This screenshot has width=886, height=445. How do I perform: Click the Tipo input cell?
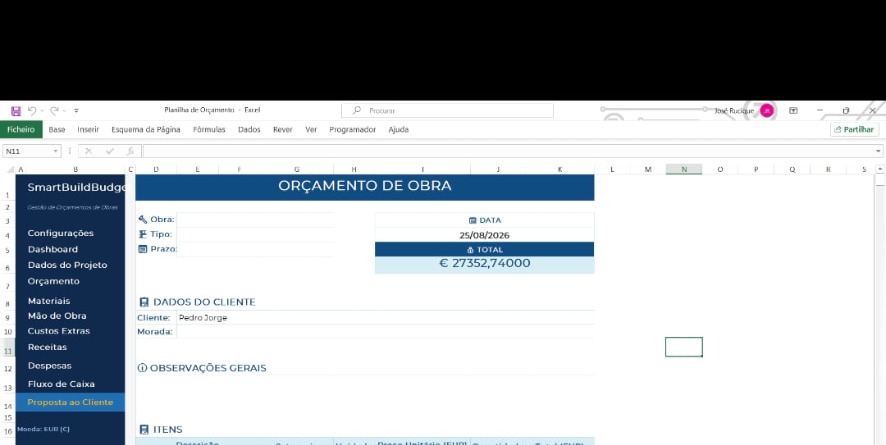coord(255,234)
